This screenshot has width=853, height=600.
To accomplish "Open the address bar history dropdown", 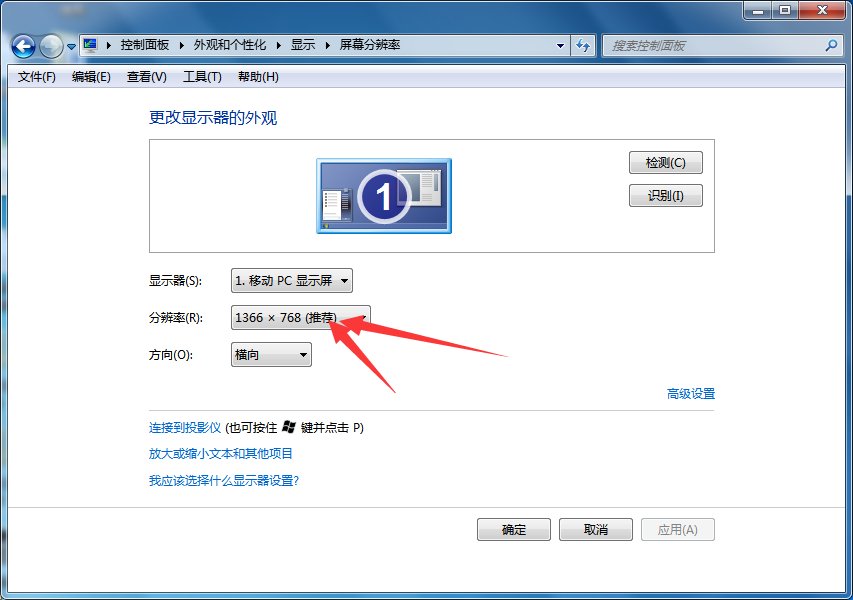I will coord(560,46).
